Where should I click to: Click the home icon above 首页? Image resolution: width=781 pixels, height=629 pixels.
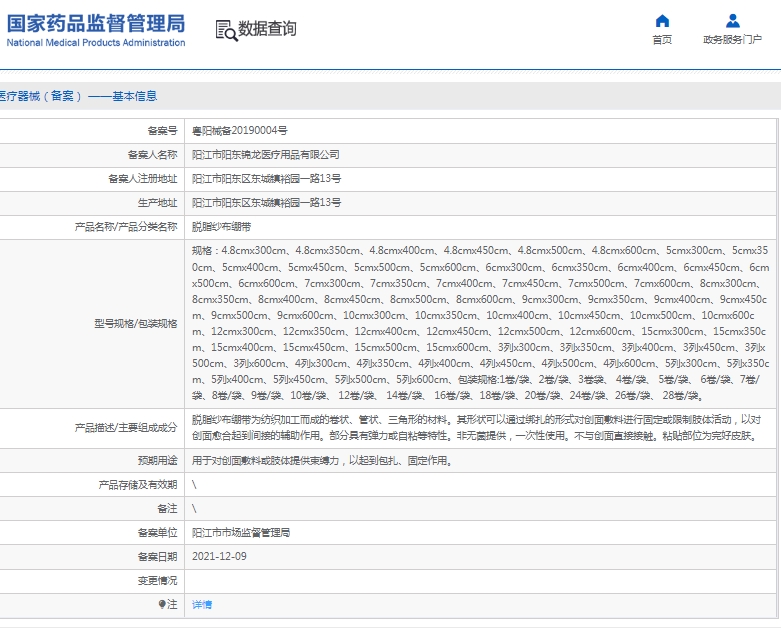point(662,21)
